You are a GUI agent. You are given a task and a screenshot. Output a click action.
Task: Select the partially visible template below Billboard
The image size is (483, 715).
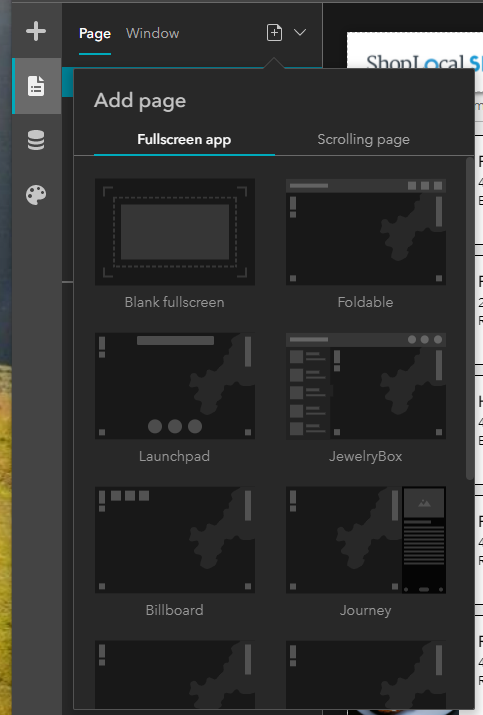click(x=175, y=674)
